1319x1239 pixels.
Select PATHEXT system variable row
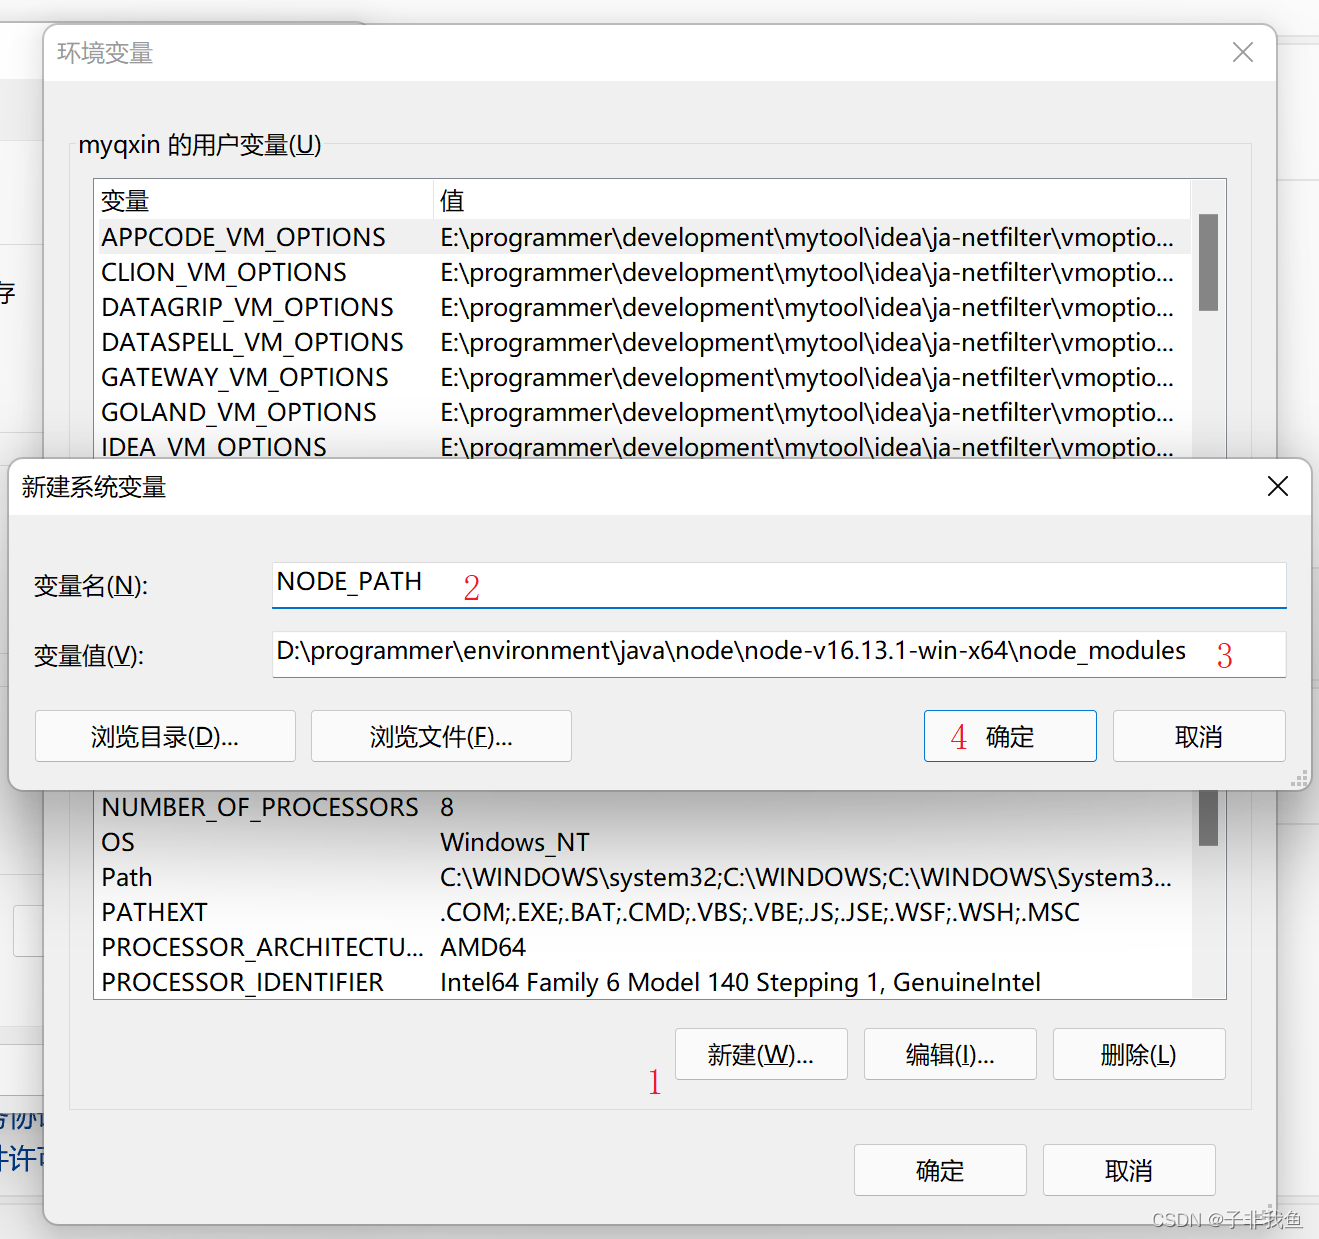coord(642,912)
